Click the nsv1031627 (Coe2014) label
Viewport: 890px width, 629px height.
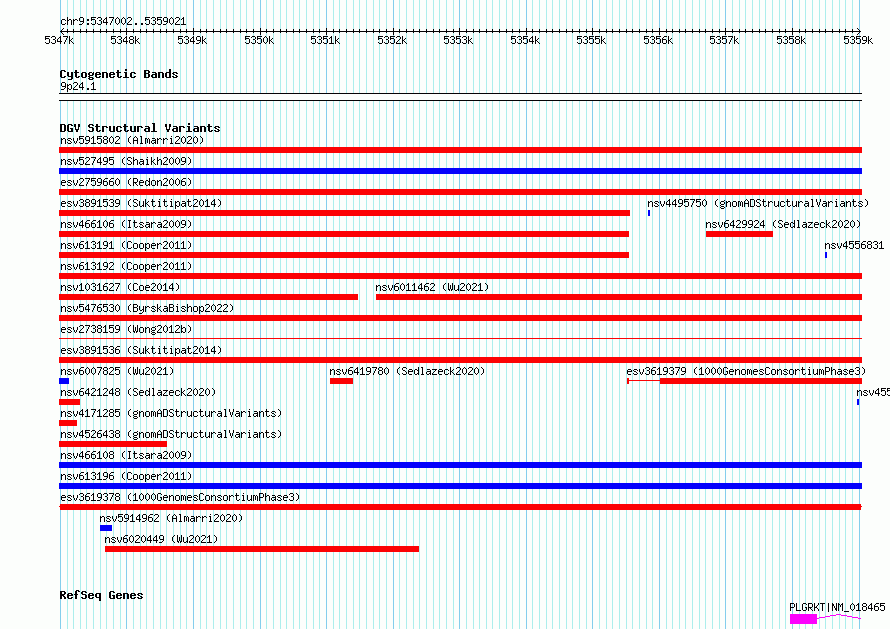pyautogui.click(x=120, y=287)
